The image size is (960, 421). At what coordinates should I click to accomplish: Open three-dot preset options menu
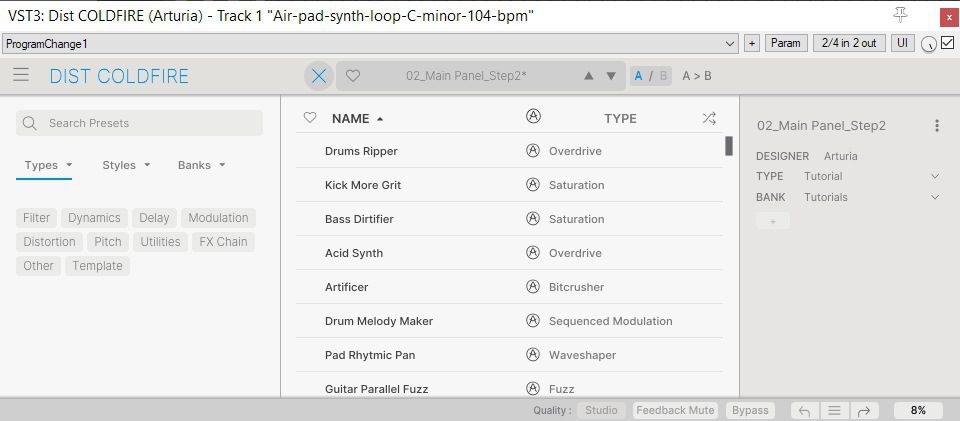(x=937, y=125)
